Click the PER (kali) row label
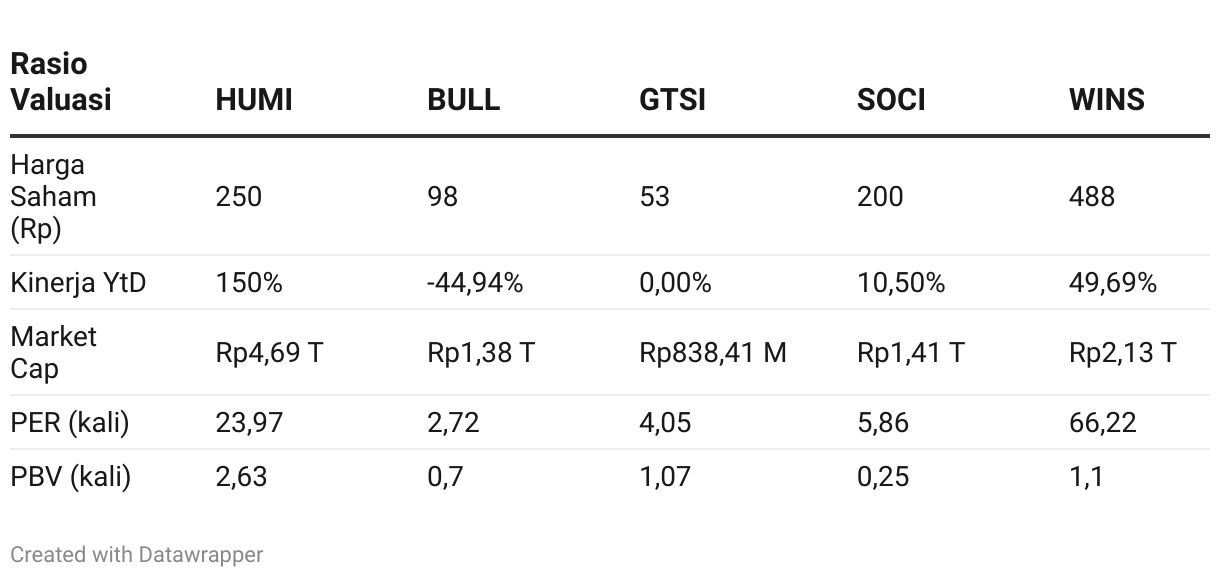This screenshot has width=1220, height=578. coord(70,423)
